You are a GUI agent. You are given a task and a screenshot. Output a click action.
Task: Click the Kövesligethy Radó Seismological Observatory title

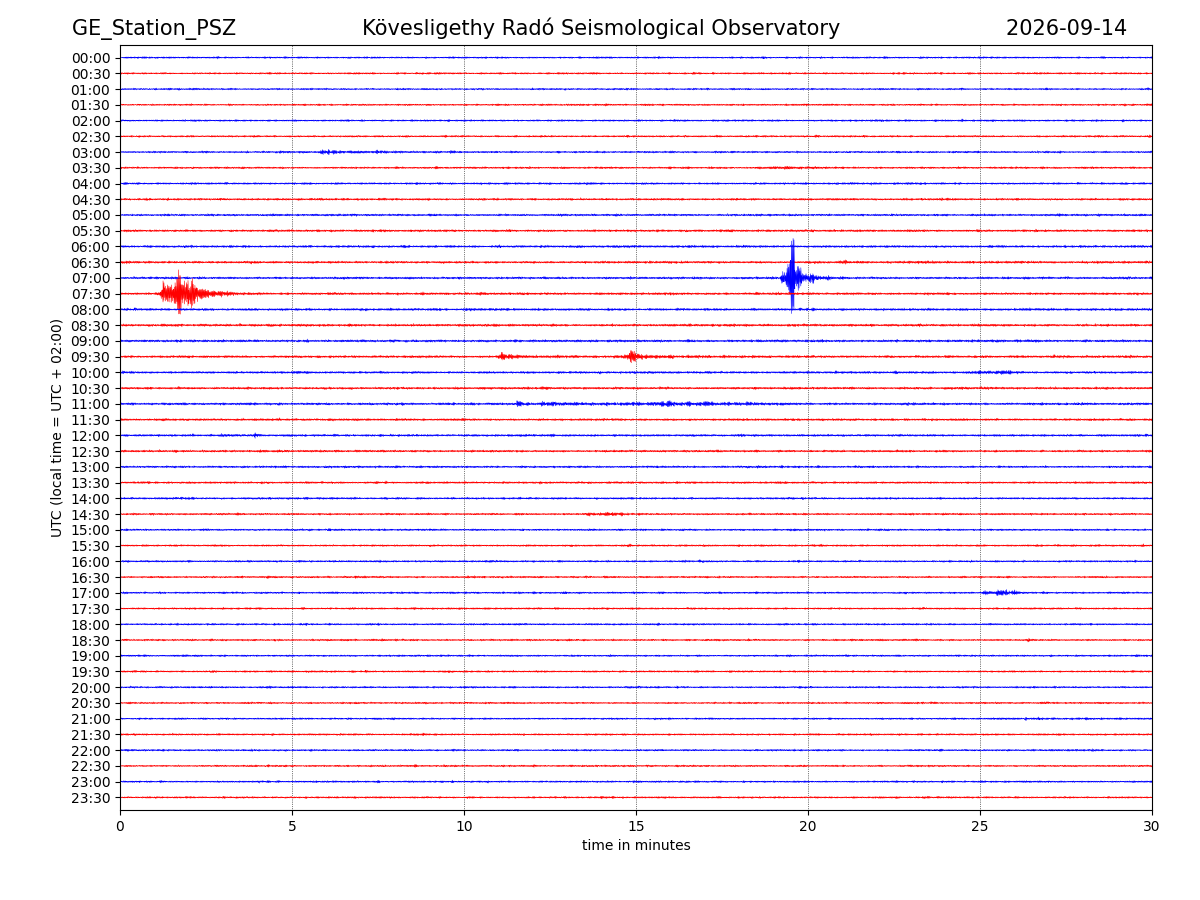[x=601, y=28]
